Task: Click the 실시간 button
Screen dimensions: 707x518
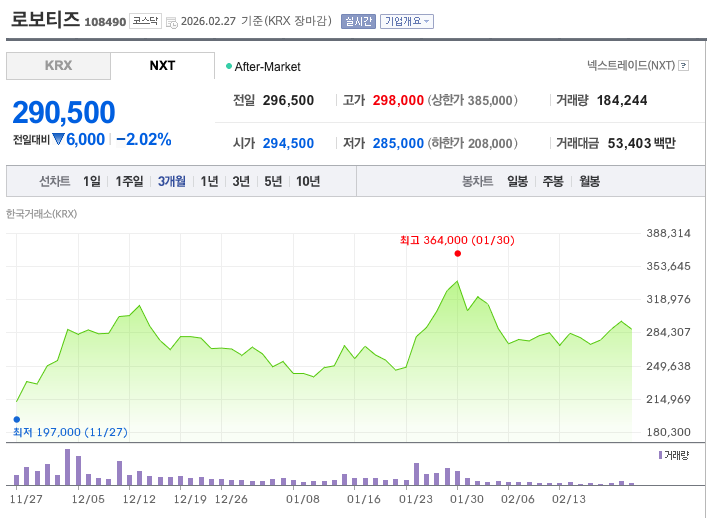Action: [358, 21]
